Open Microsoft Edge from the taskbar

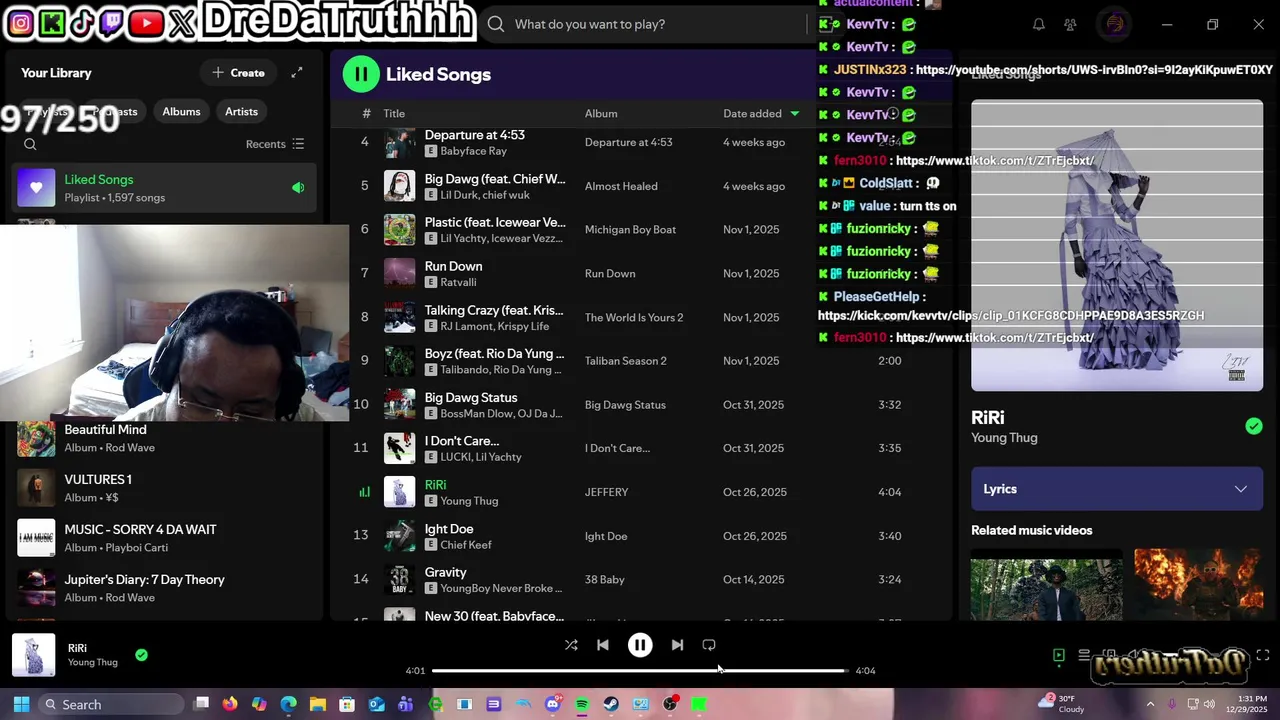(288, 704)
